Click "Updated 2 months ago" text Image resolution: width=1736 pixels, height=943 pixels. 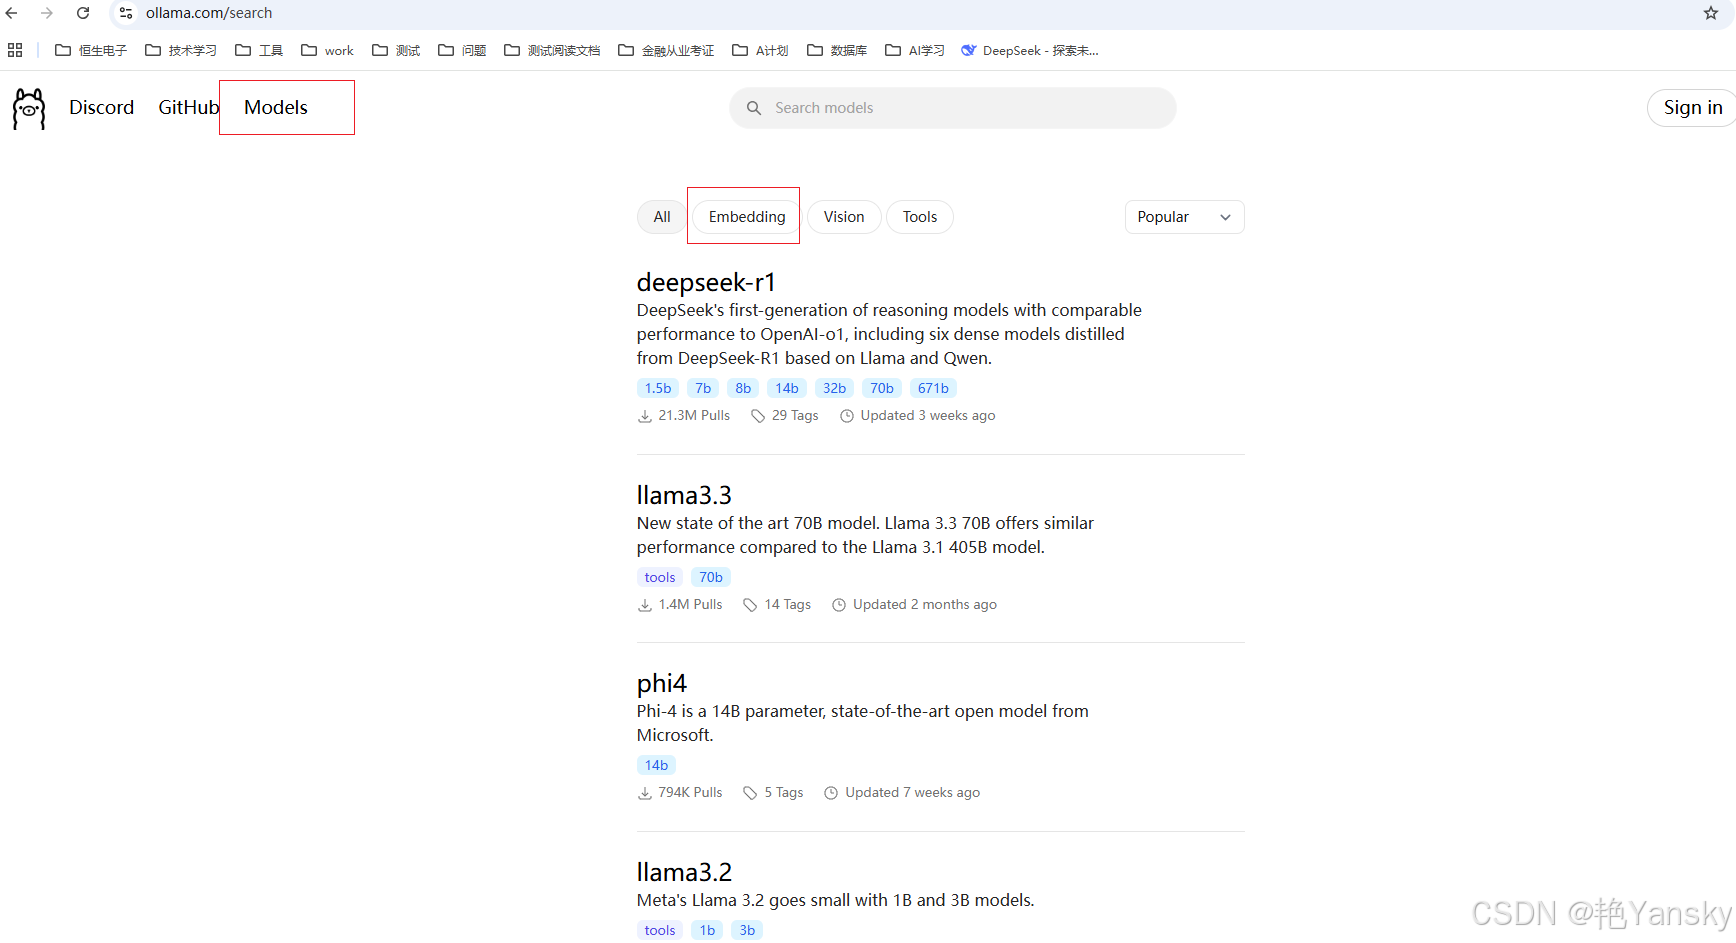click(x=925, y=605)
